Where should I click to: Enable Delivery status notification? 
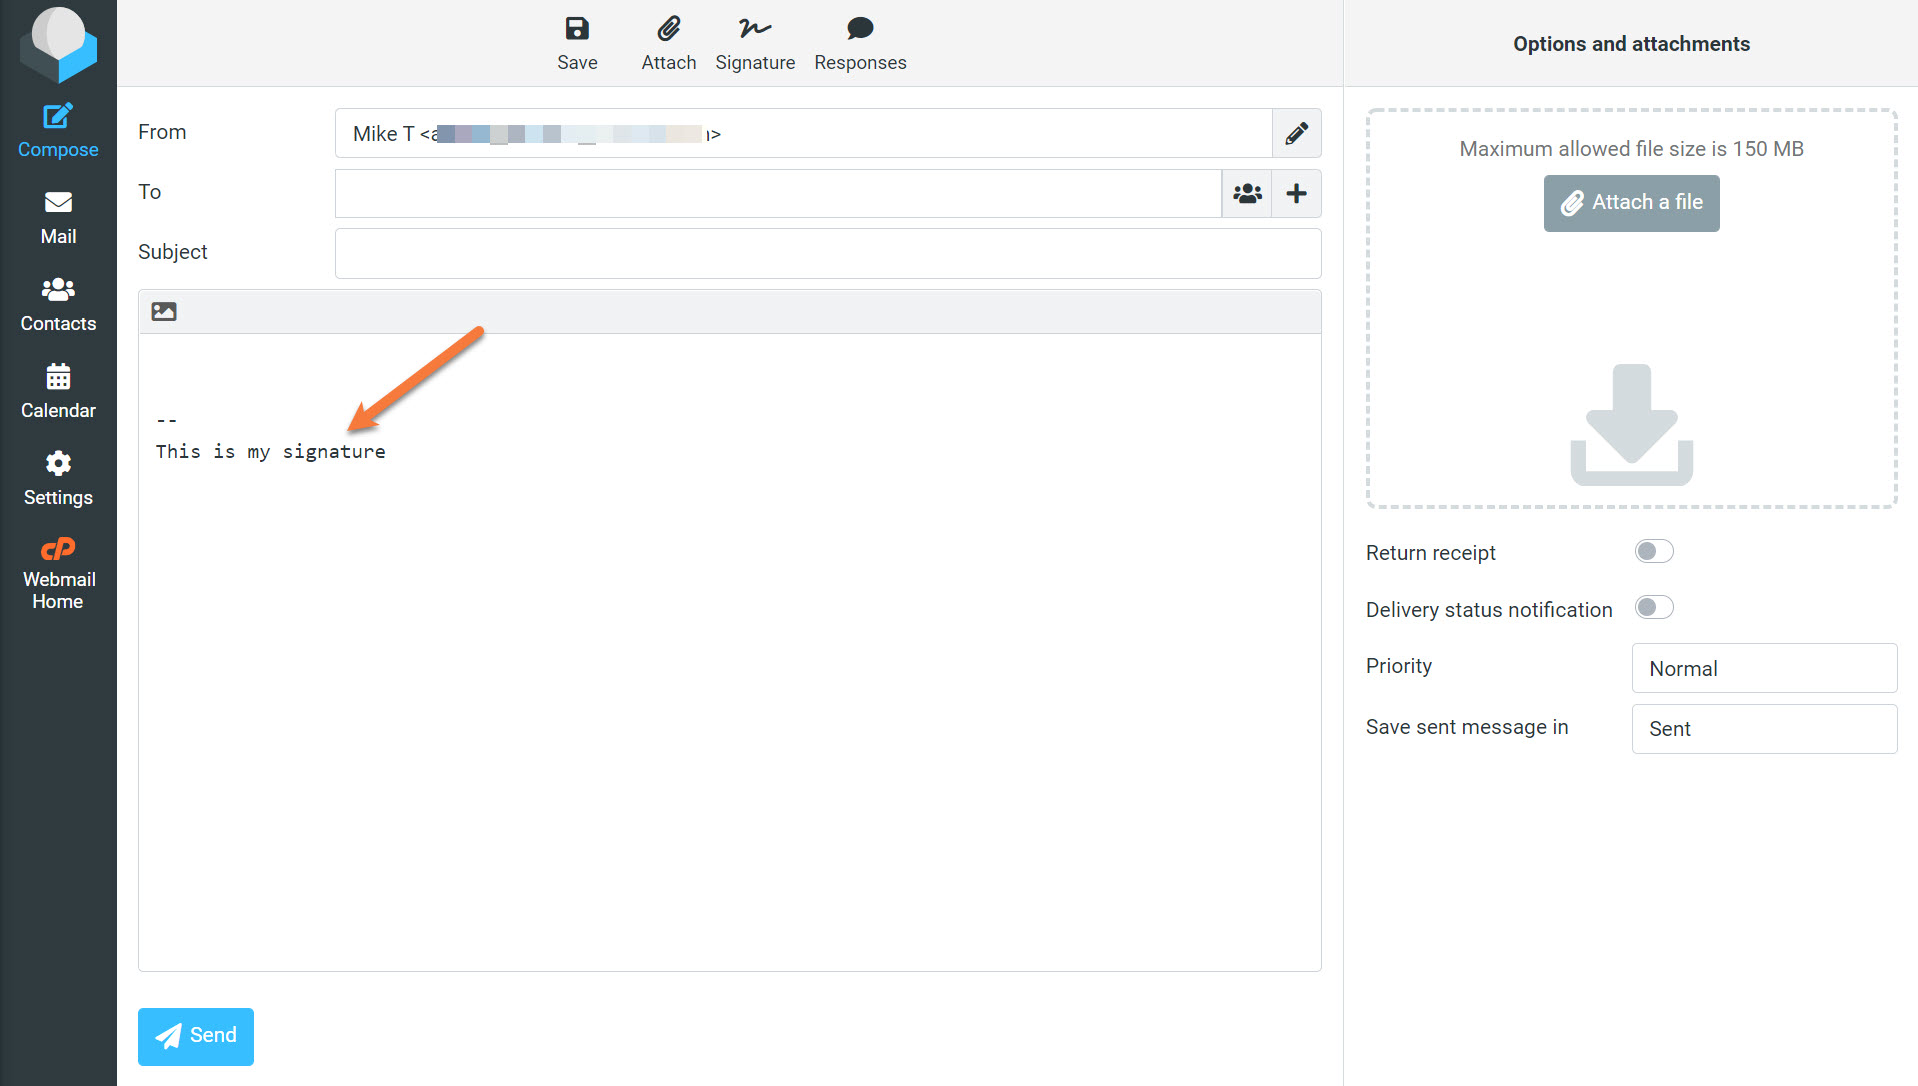[1653, 607]
